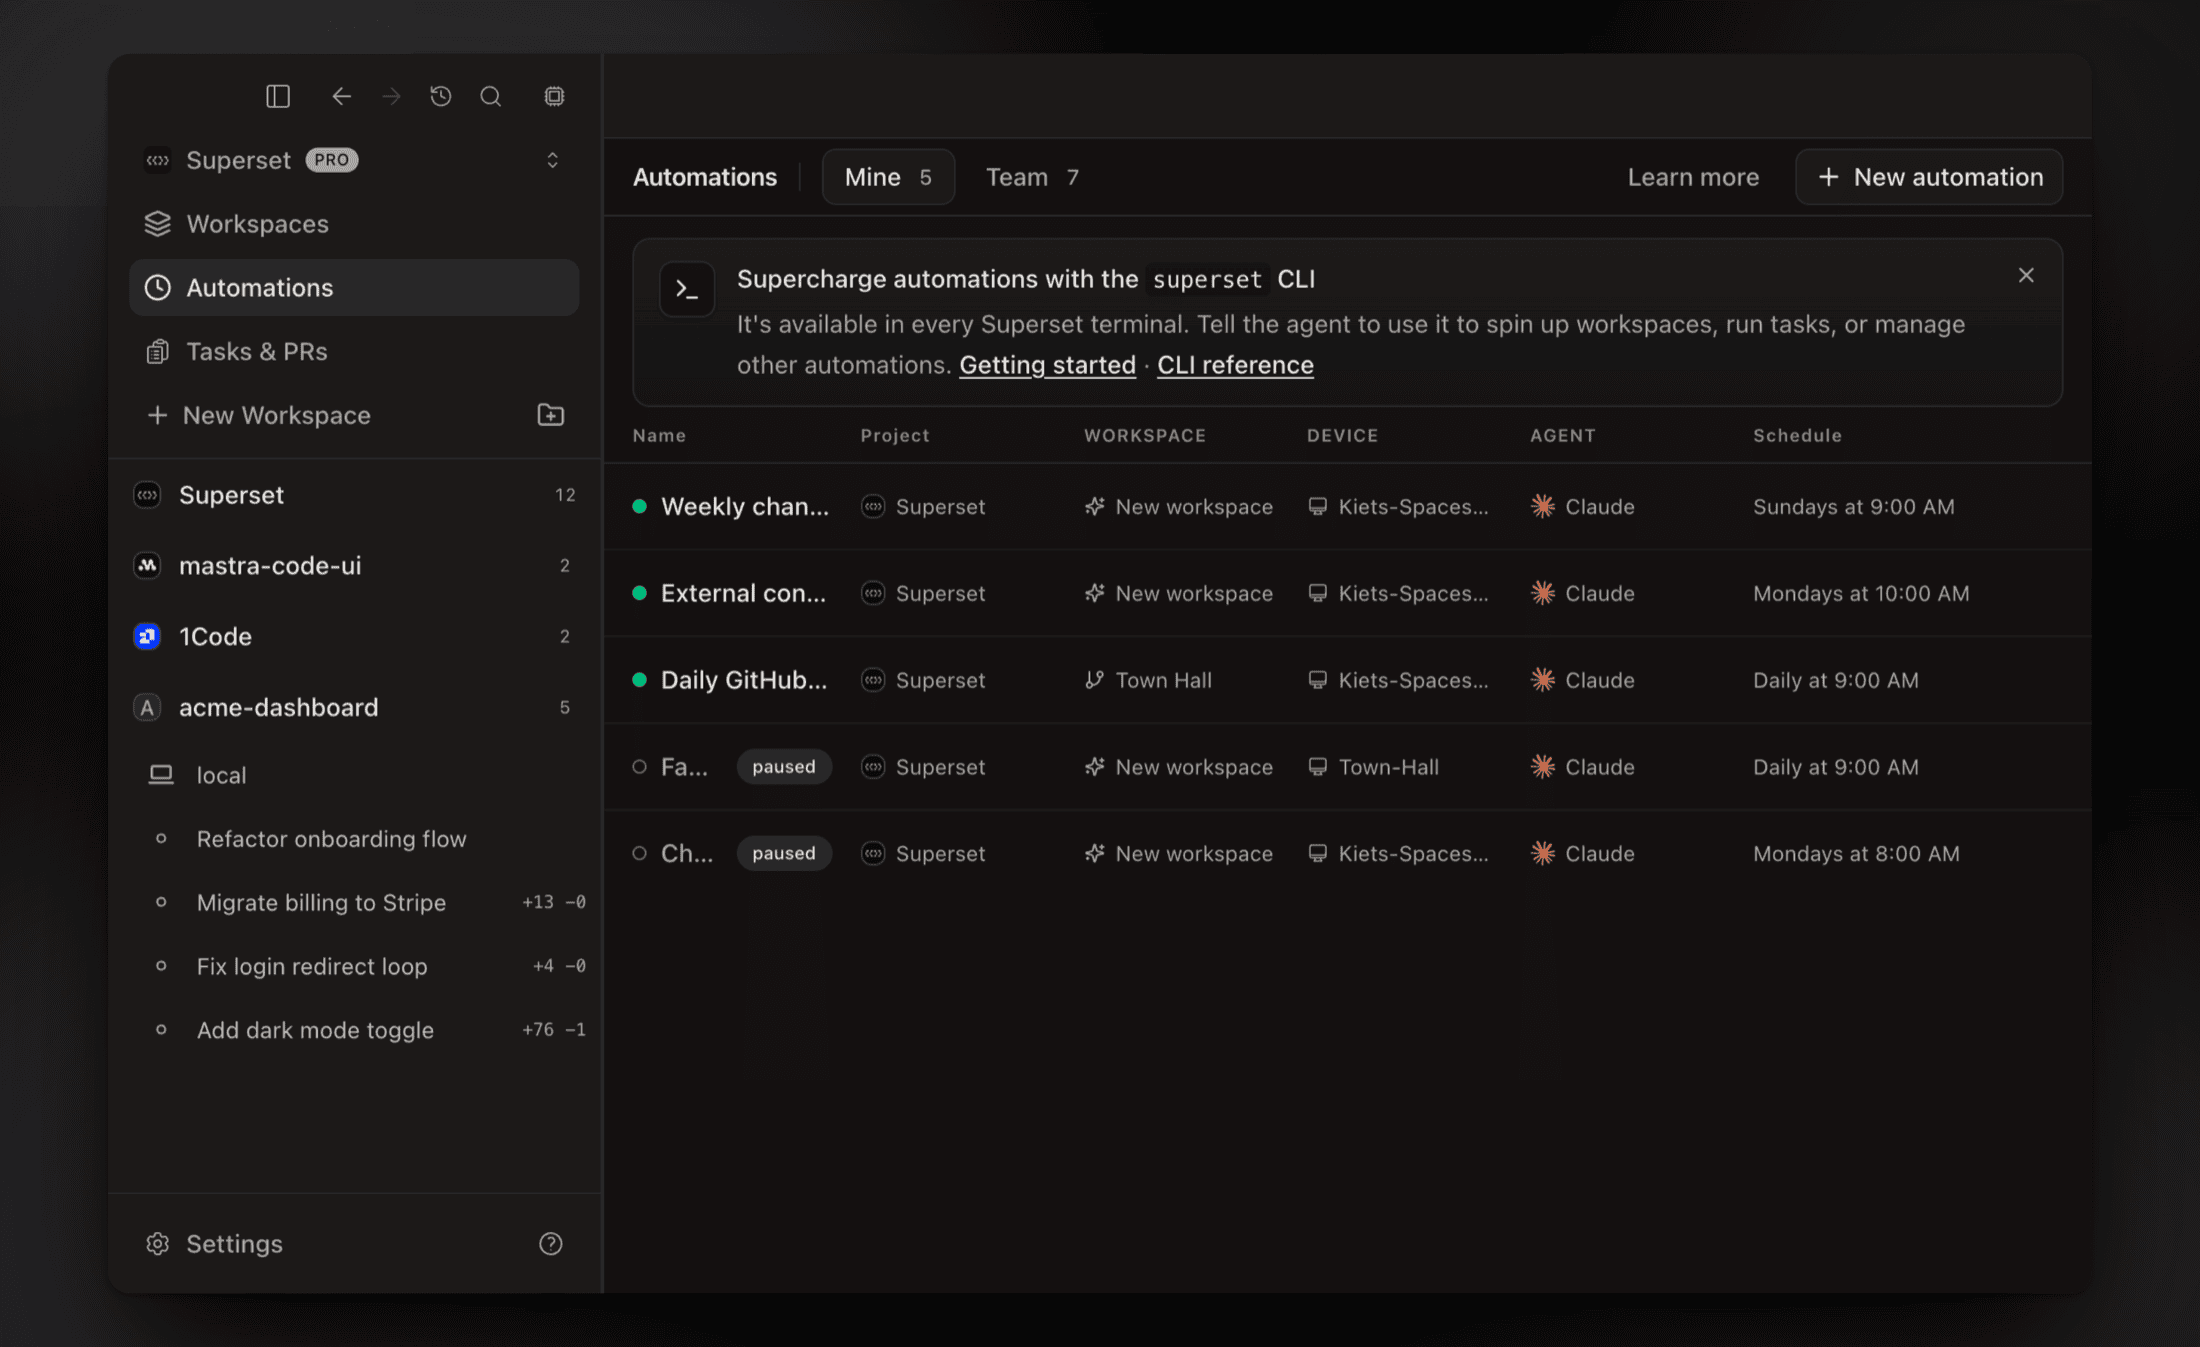The width and height of the screenshot is (2200, 1347).
Task: Click the terminal prompt icon in the banner
Action: pos(687,290)
